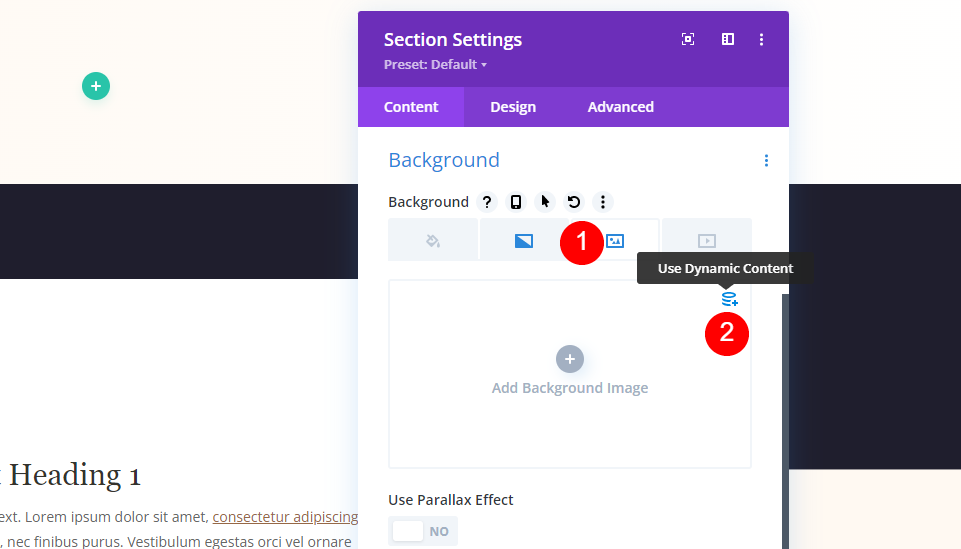The width and height of the screenshot is (961, 549).
Task: Open Background group options menu
Action: tap(766, 161)
